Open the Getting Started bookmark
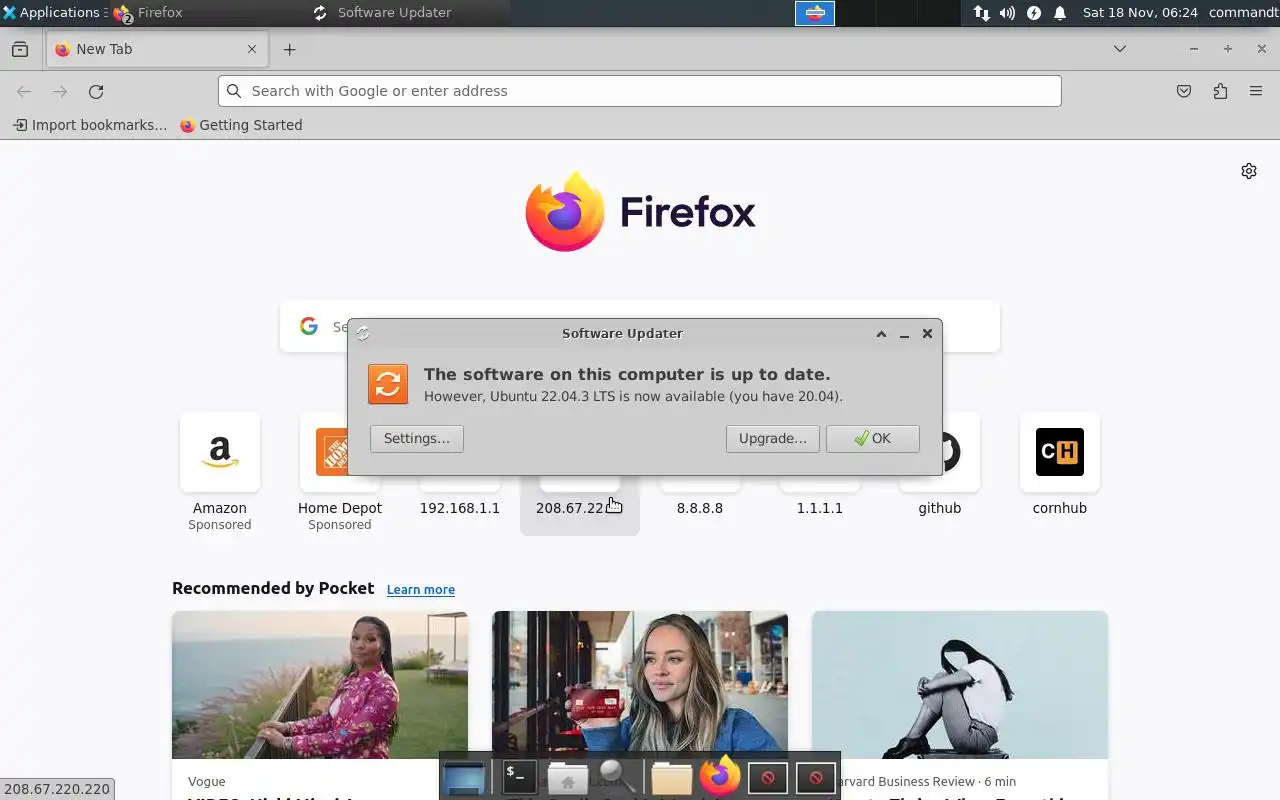The image size is (1280, 800). tap(241, 125)
